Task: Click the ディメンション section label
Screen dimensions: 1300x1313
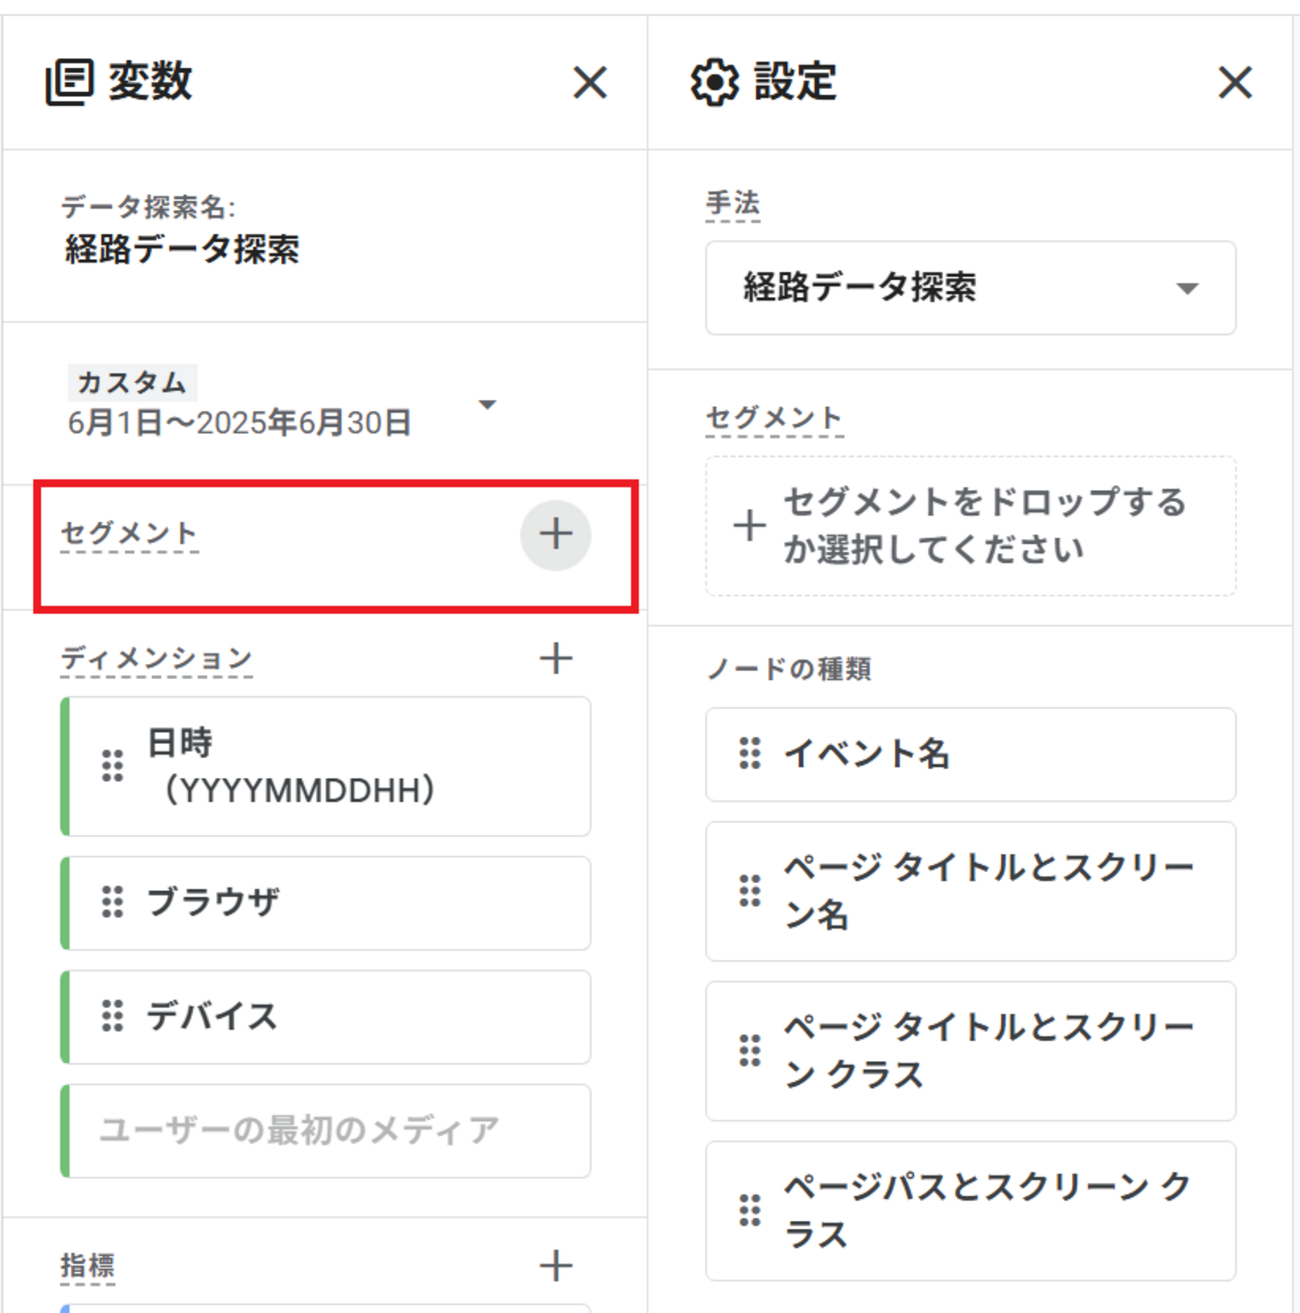Action: [x=156, y=658]
